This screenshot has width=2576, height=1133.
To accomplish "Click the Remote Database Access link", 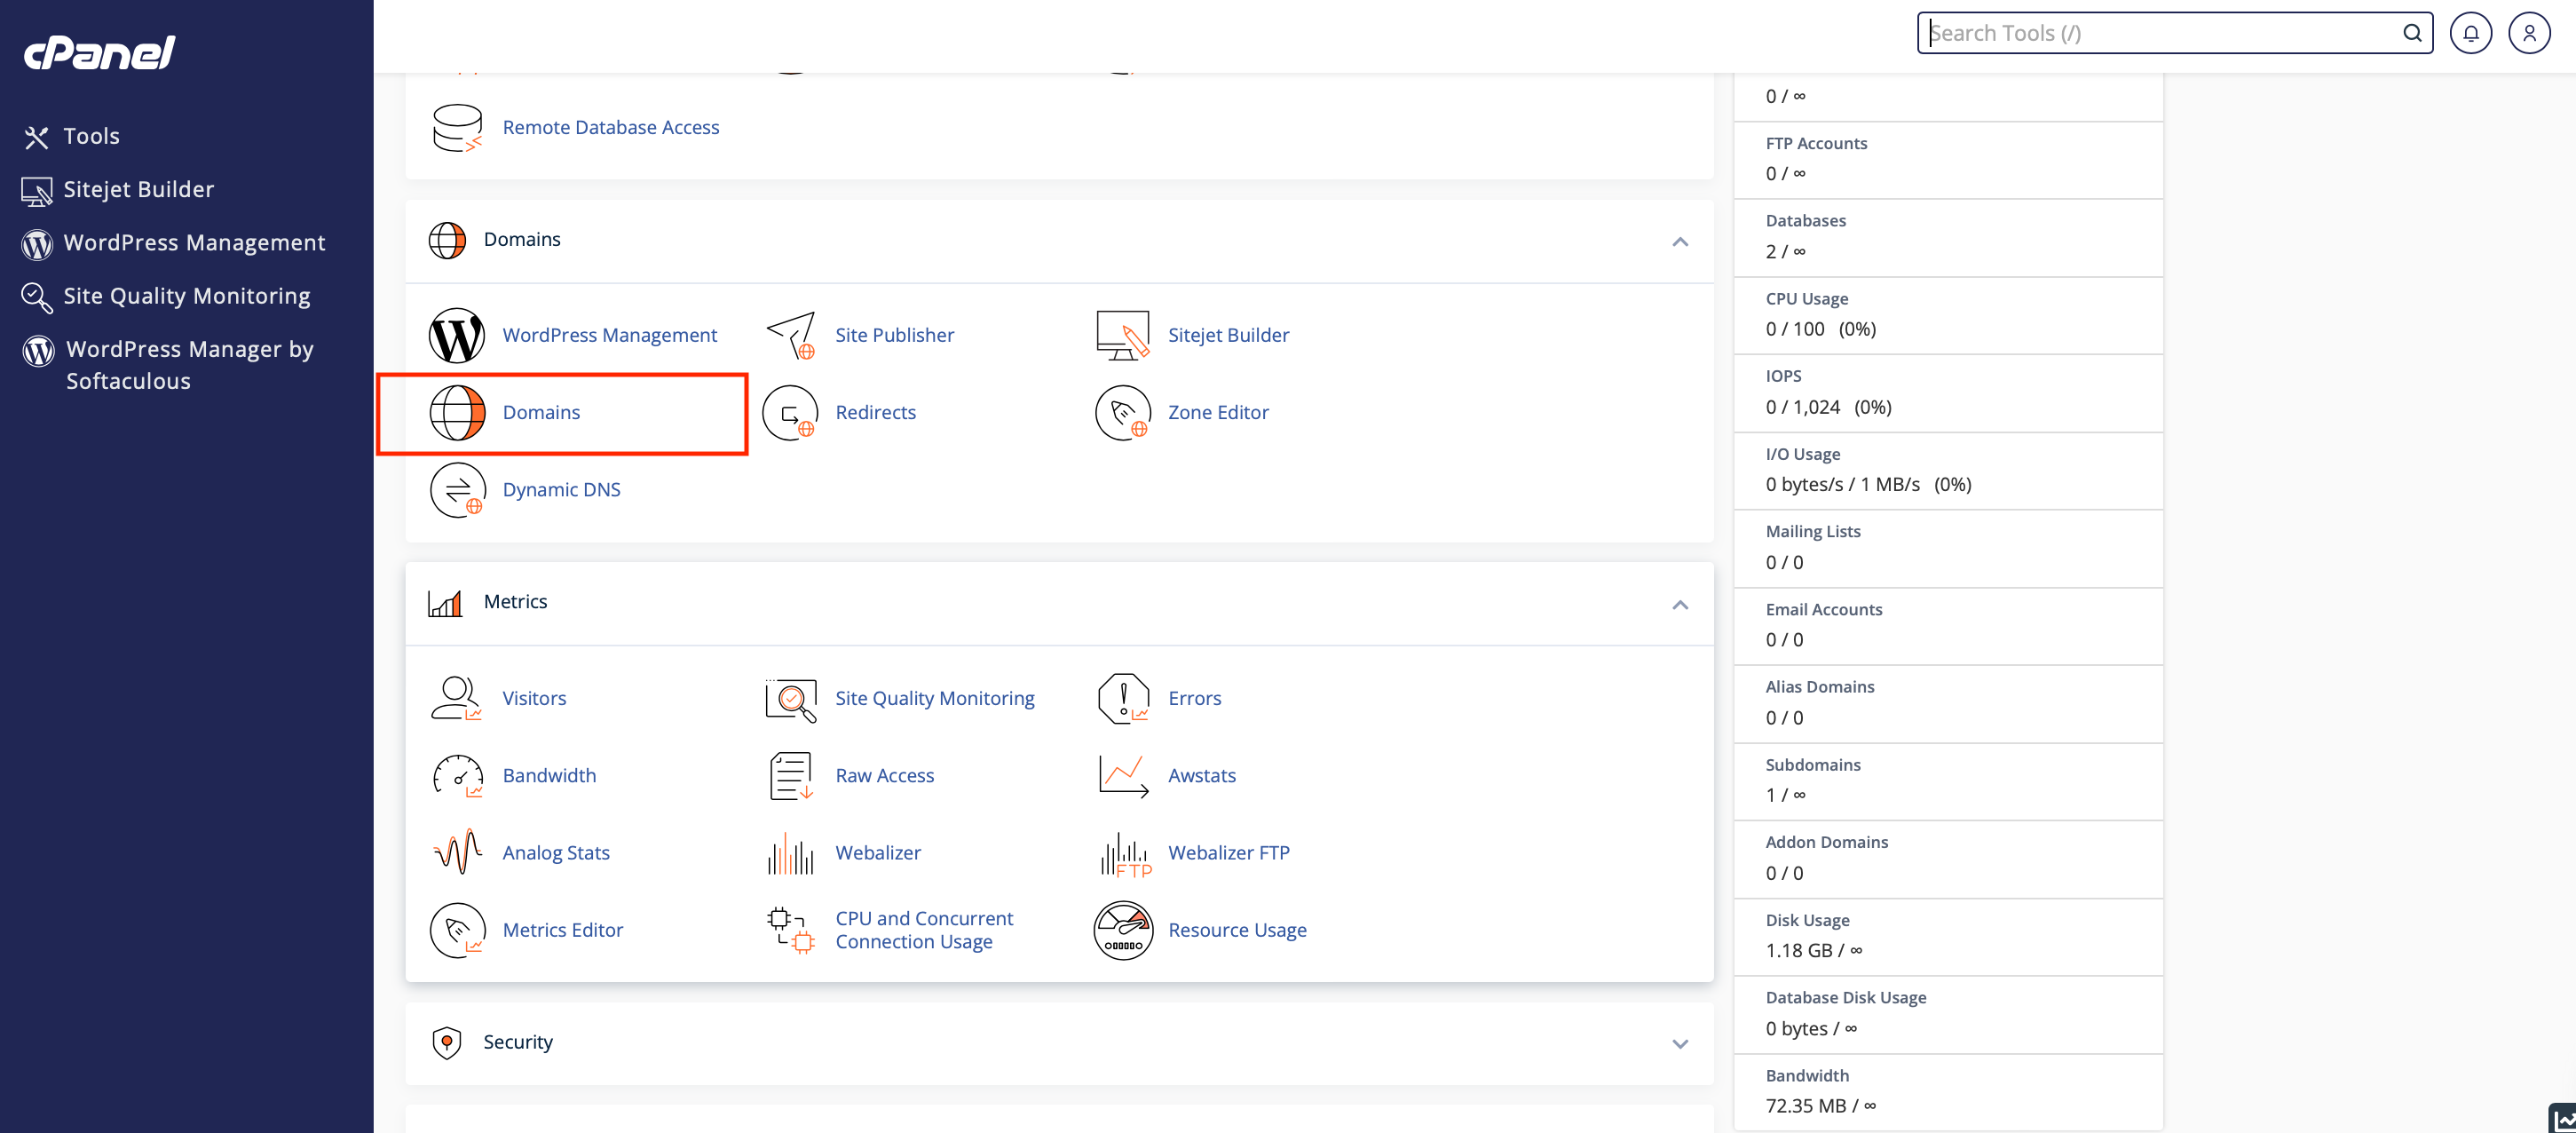I will point(611,128).
